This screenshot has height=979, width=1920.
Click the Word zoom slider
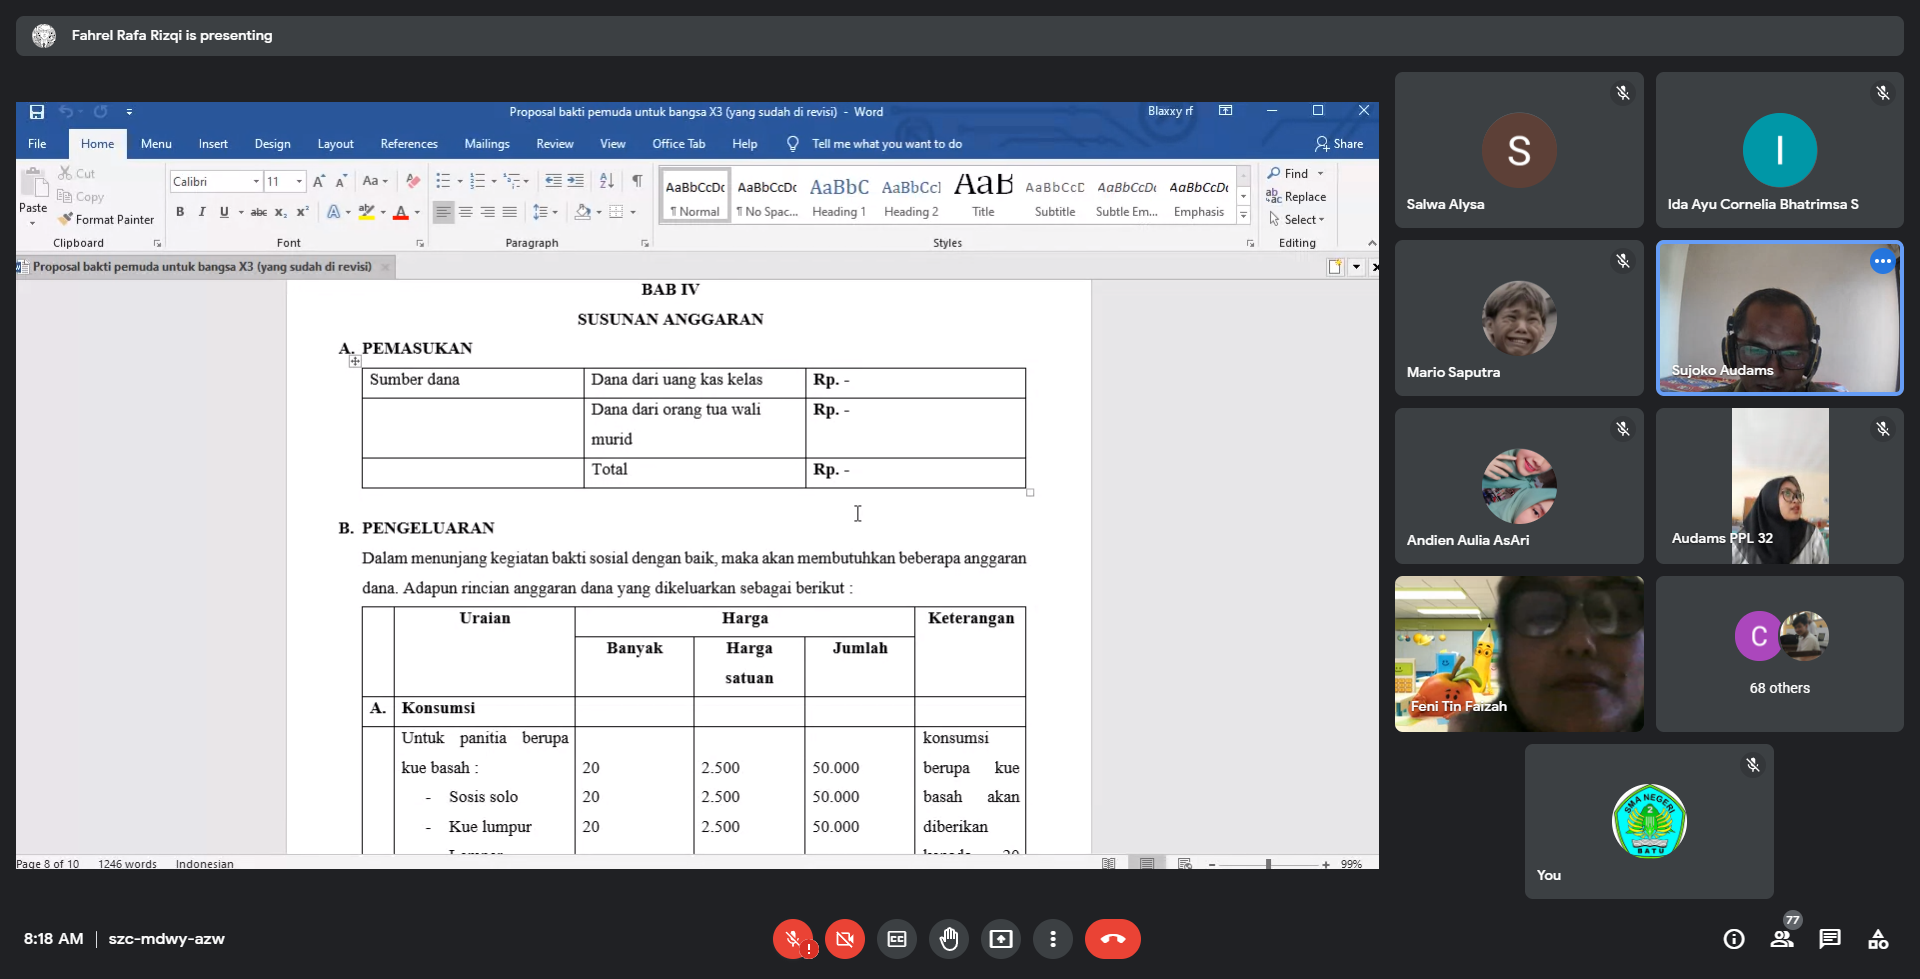1268,864
